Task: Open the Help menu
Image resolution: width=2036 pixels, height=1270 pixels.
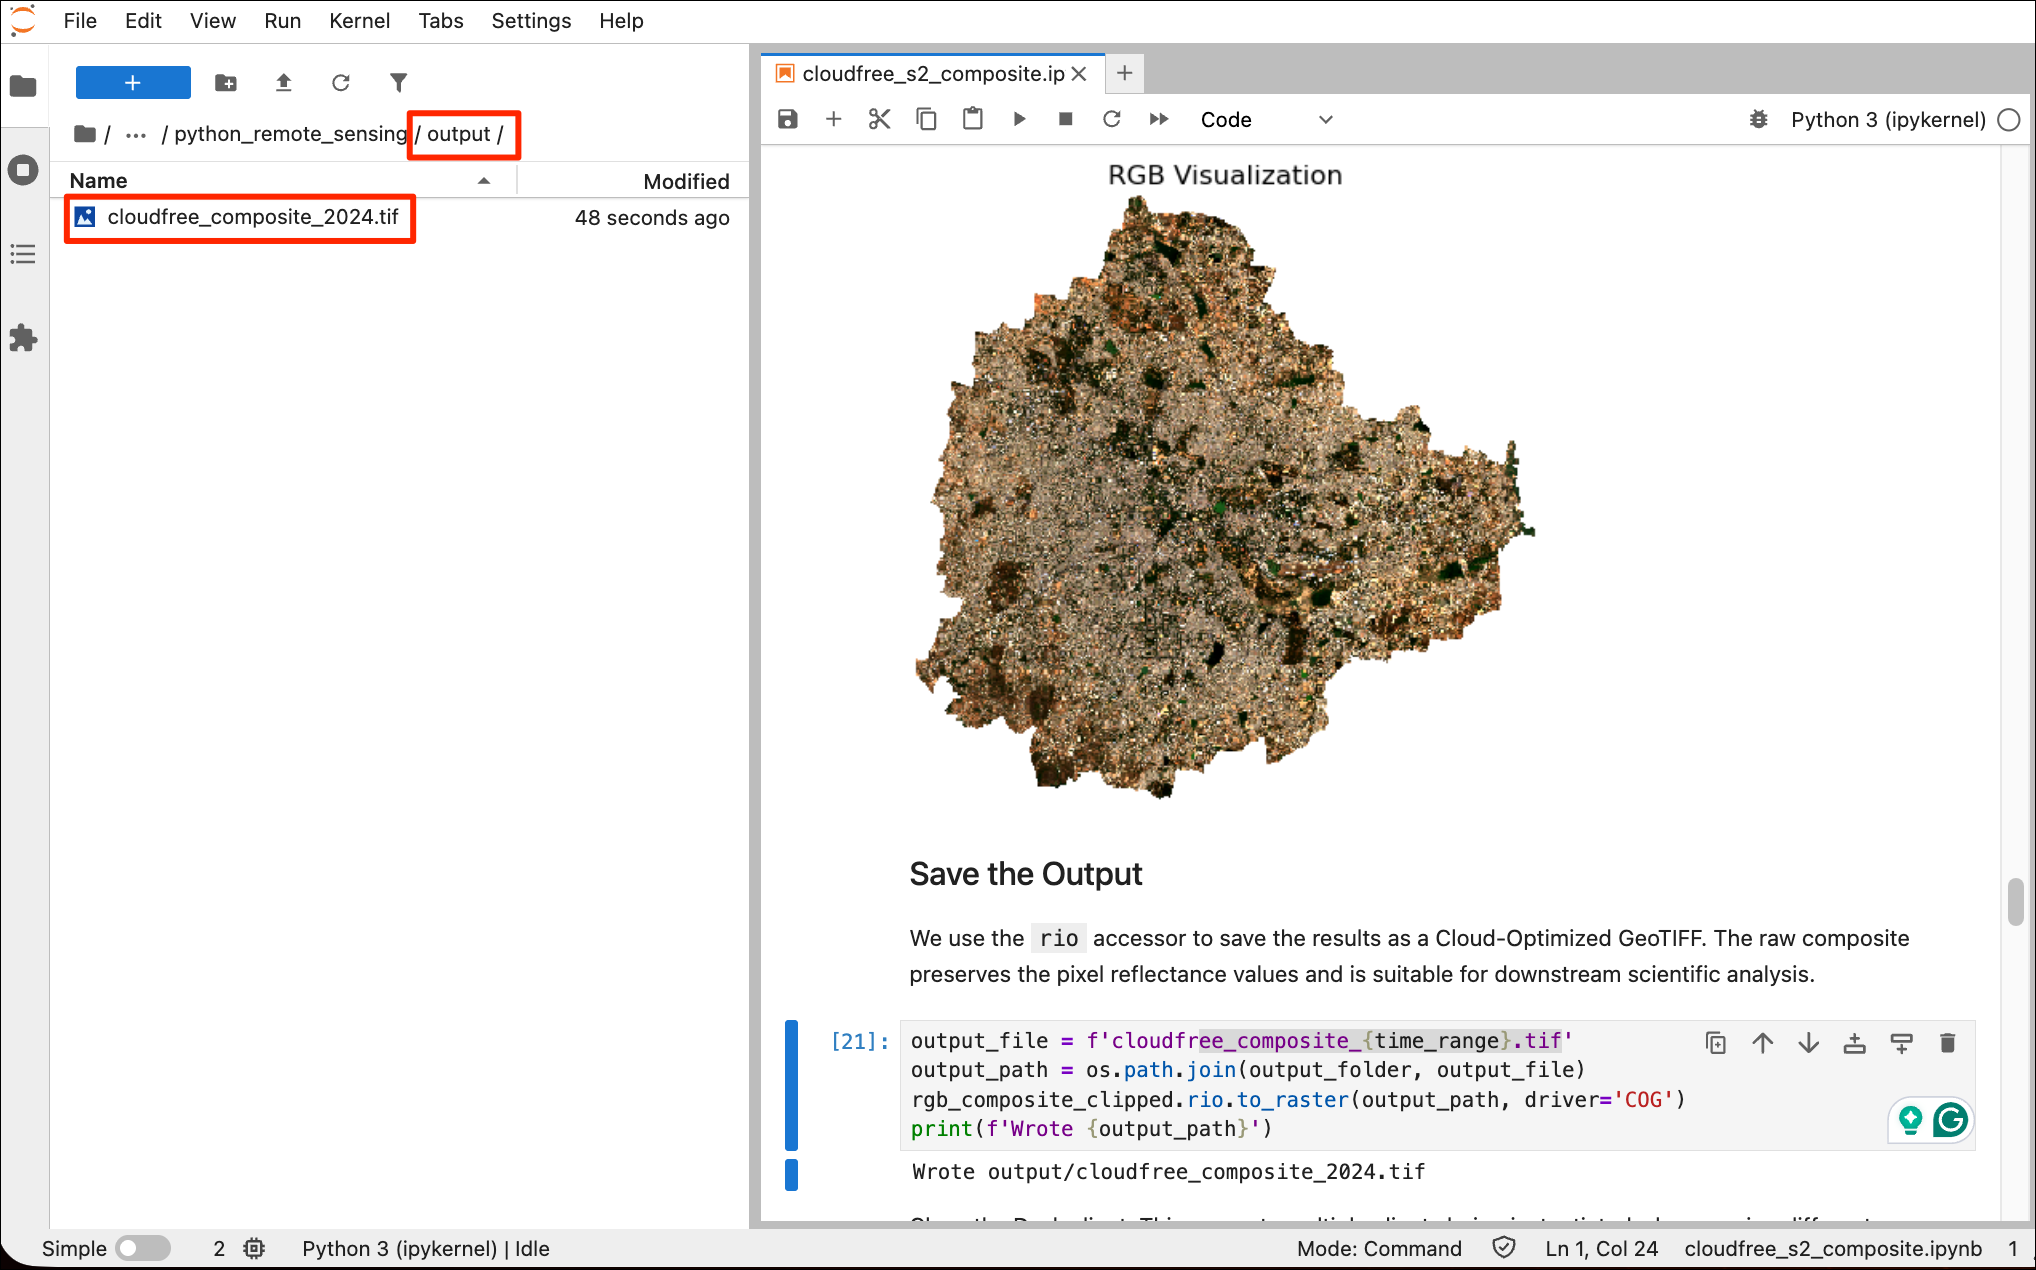Action: (x=621, y=21)
